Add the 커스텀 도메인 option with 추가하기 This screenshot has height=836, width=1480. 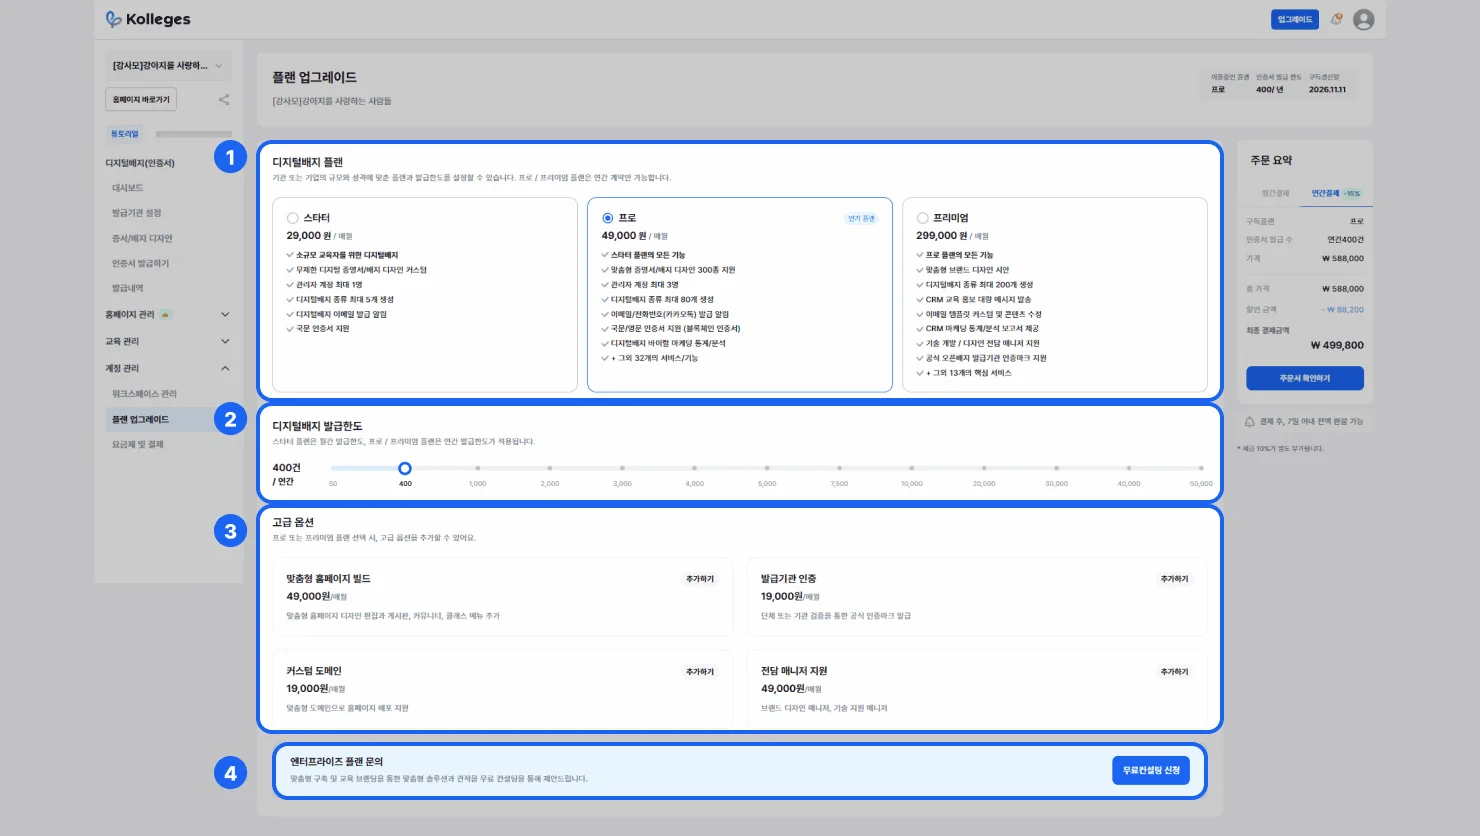[x=700, y=671]
